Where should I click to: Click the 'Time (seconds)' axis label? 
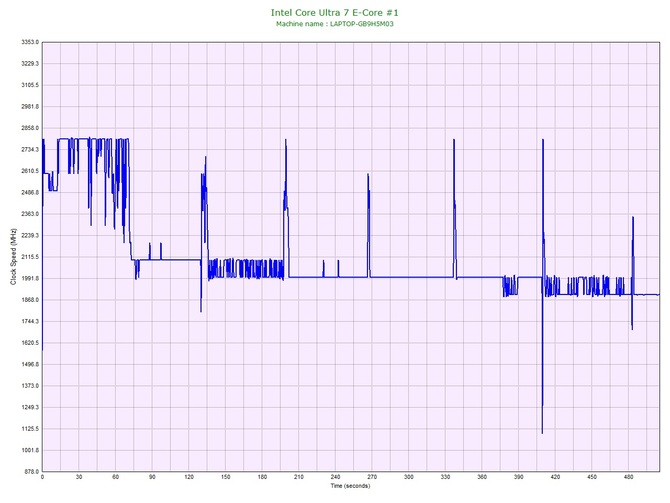pyautogui.click(x=350, y=486)
